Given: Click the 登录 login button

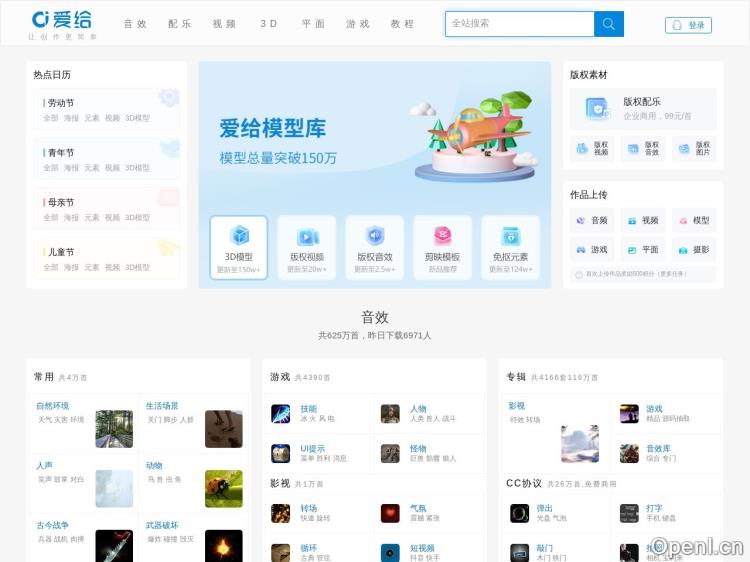Looking at the screenshot, I should (688, 25).
